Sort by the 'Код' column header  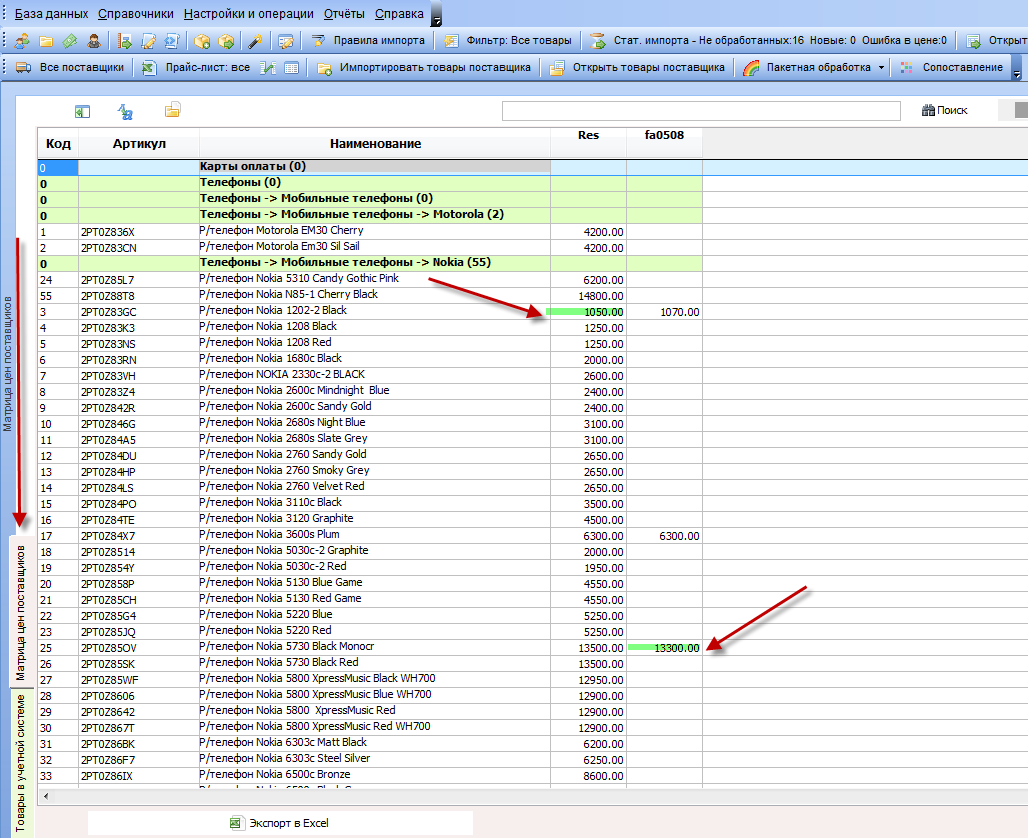click(x=58, y=144)
